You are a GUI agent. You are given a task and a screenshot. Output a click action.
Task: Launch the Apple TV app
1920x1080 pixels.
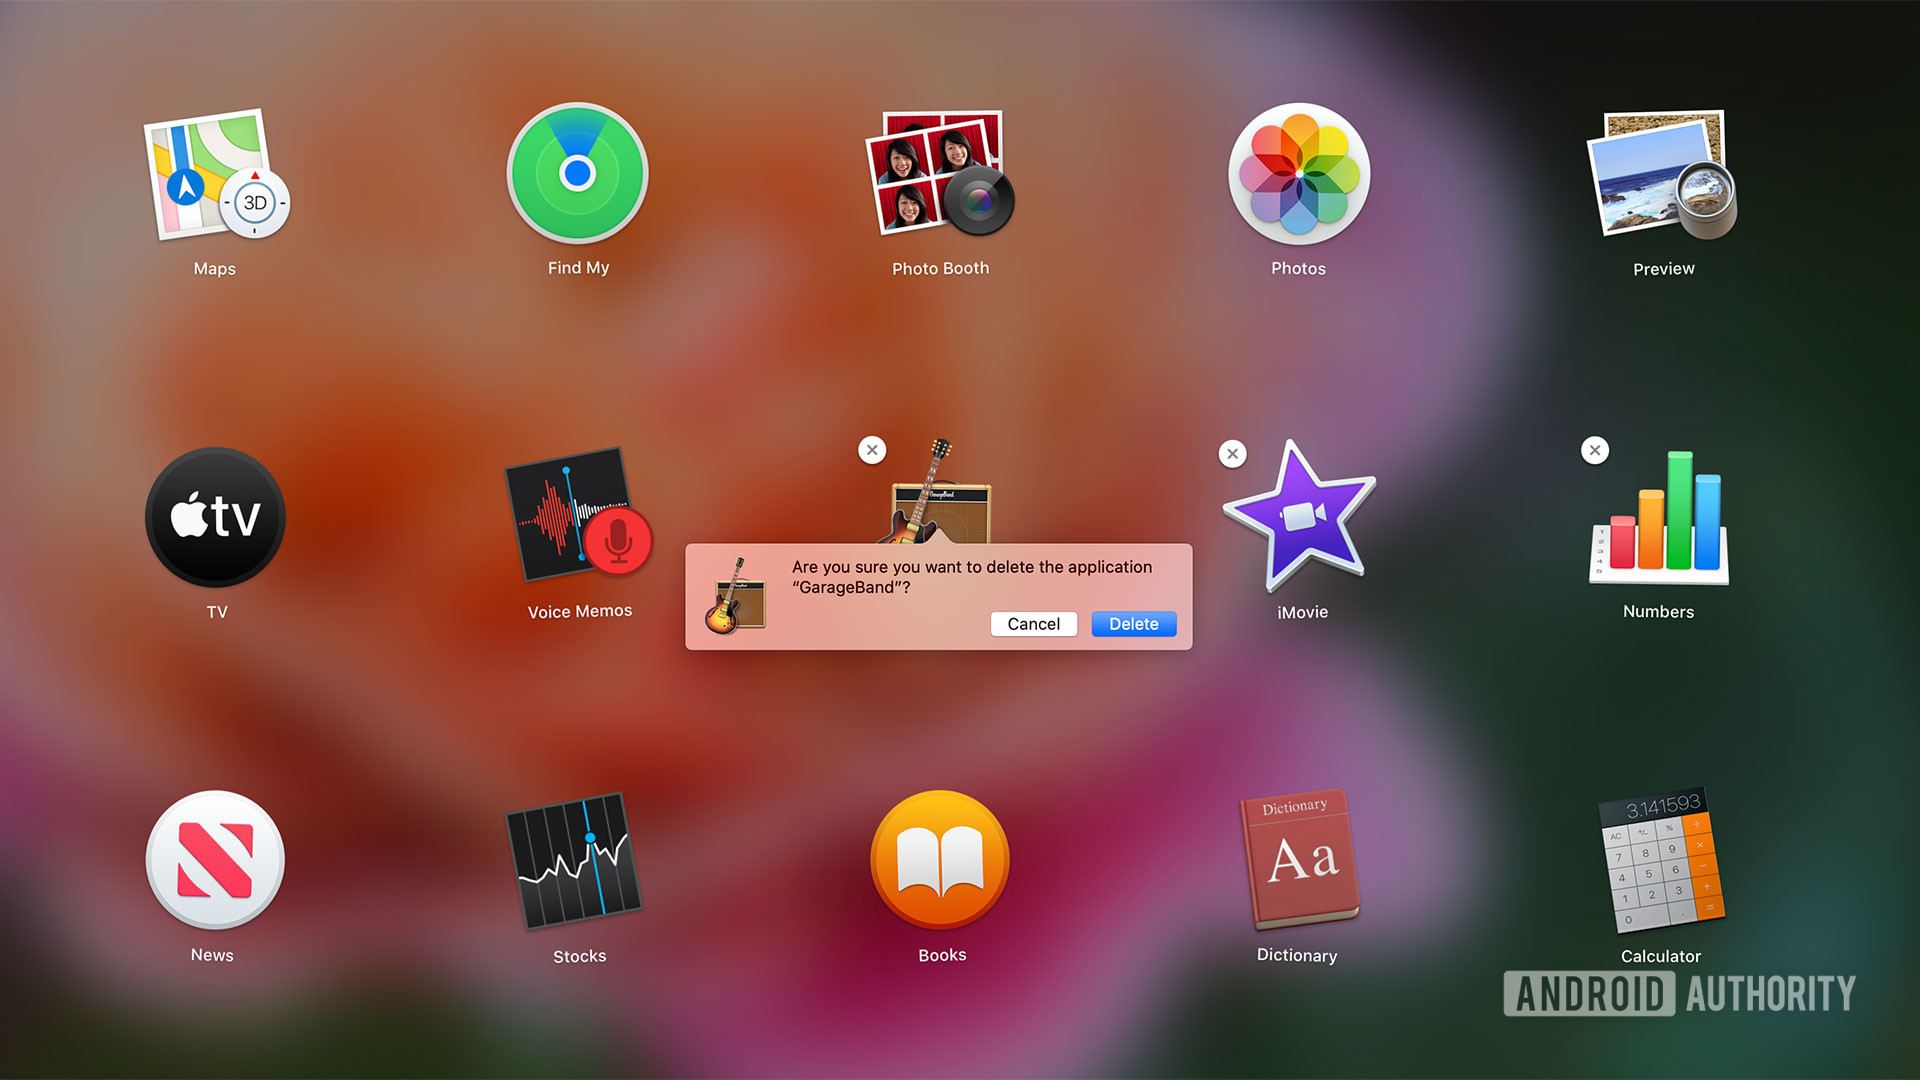(x=215, y=517)
